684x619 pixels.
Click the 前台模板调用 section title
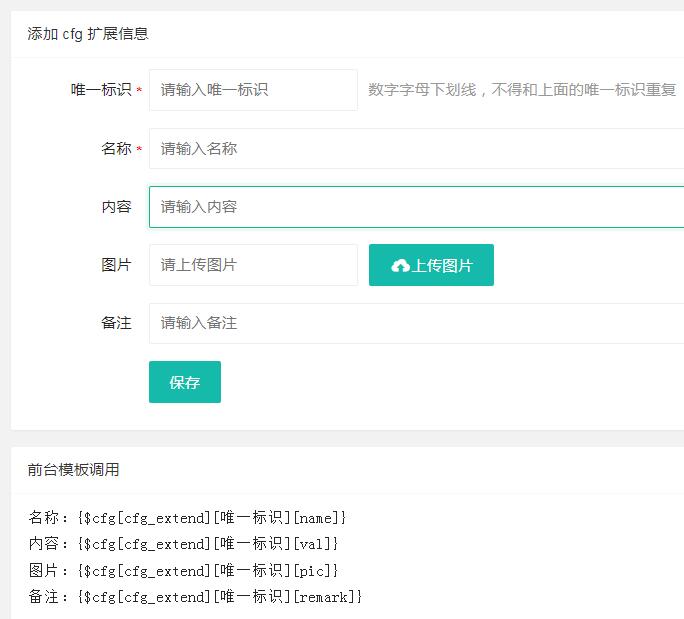point(74,470)
